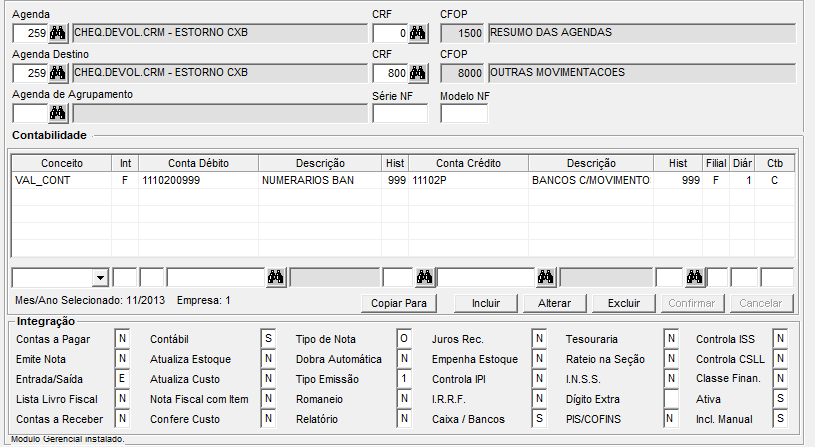Click the Contas a Pagar value box
Image resolution: width=815 pixels, height=447 pixels.
(x=123, y=339)
